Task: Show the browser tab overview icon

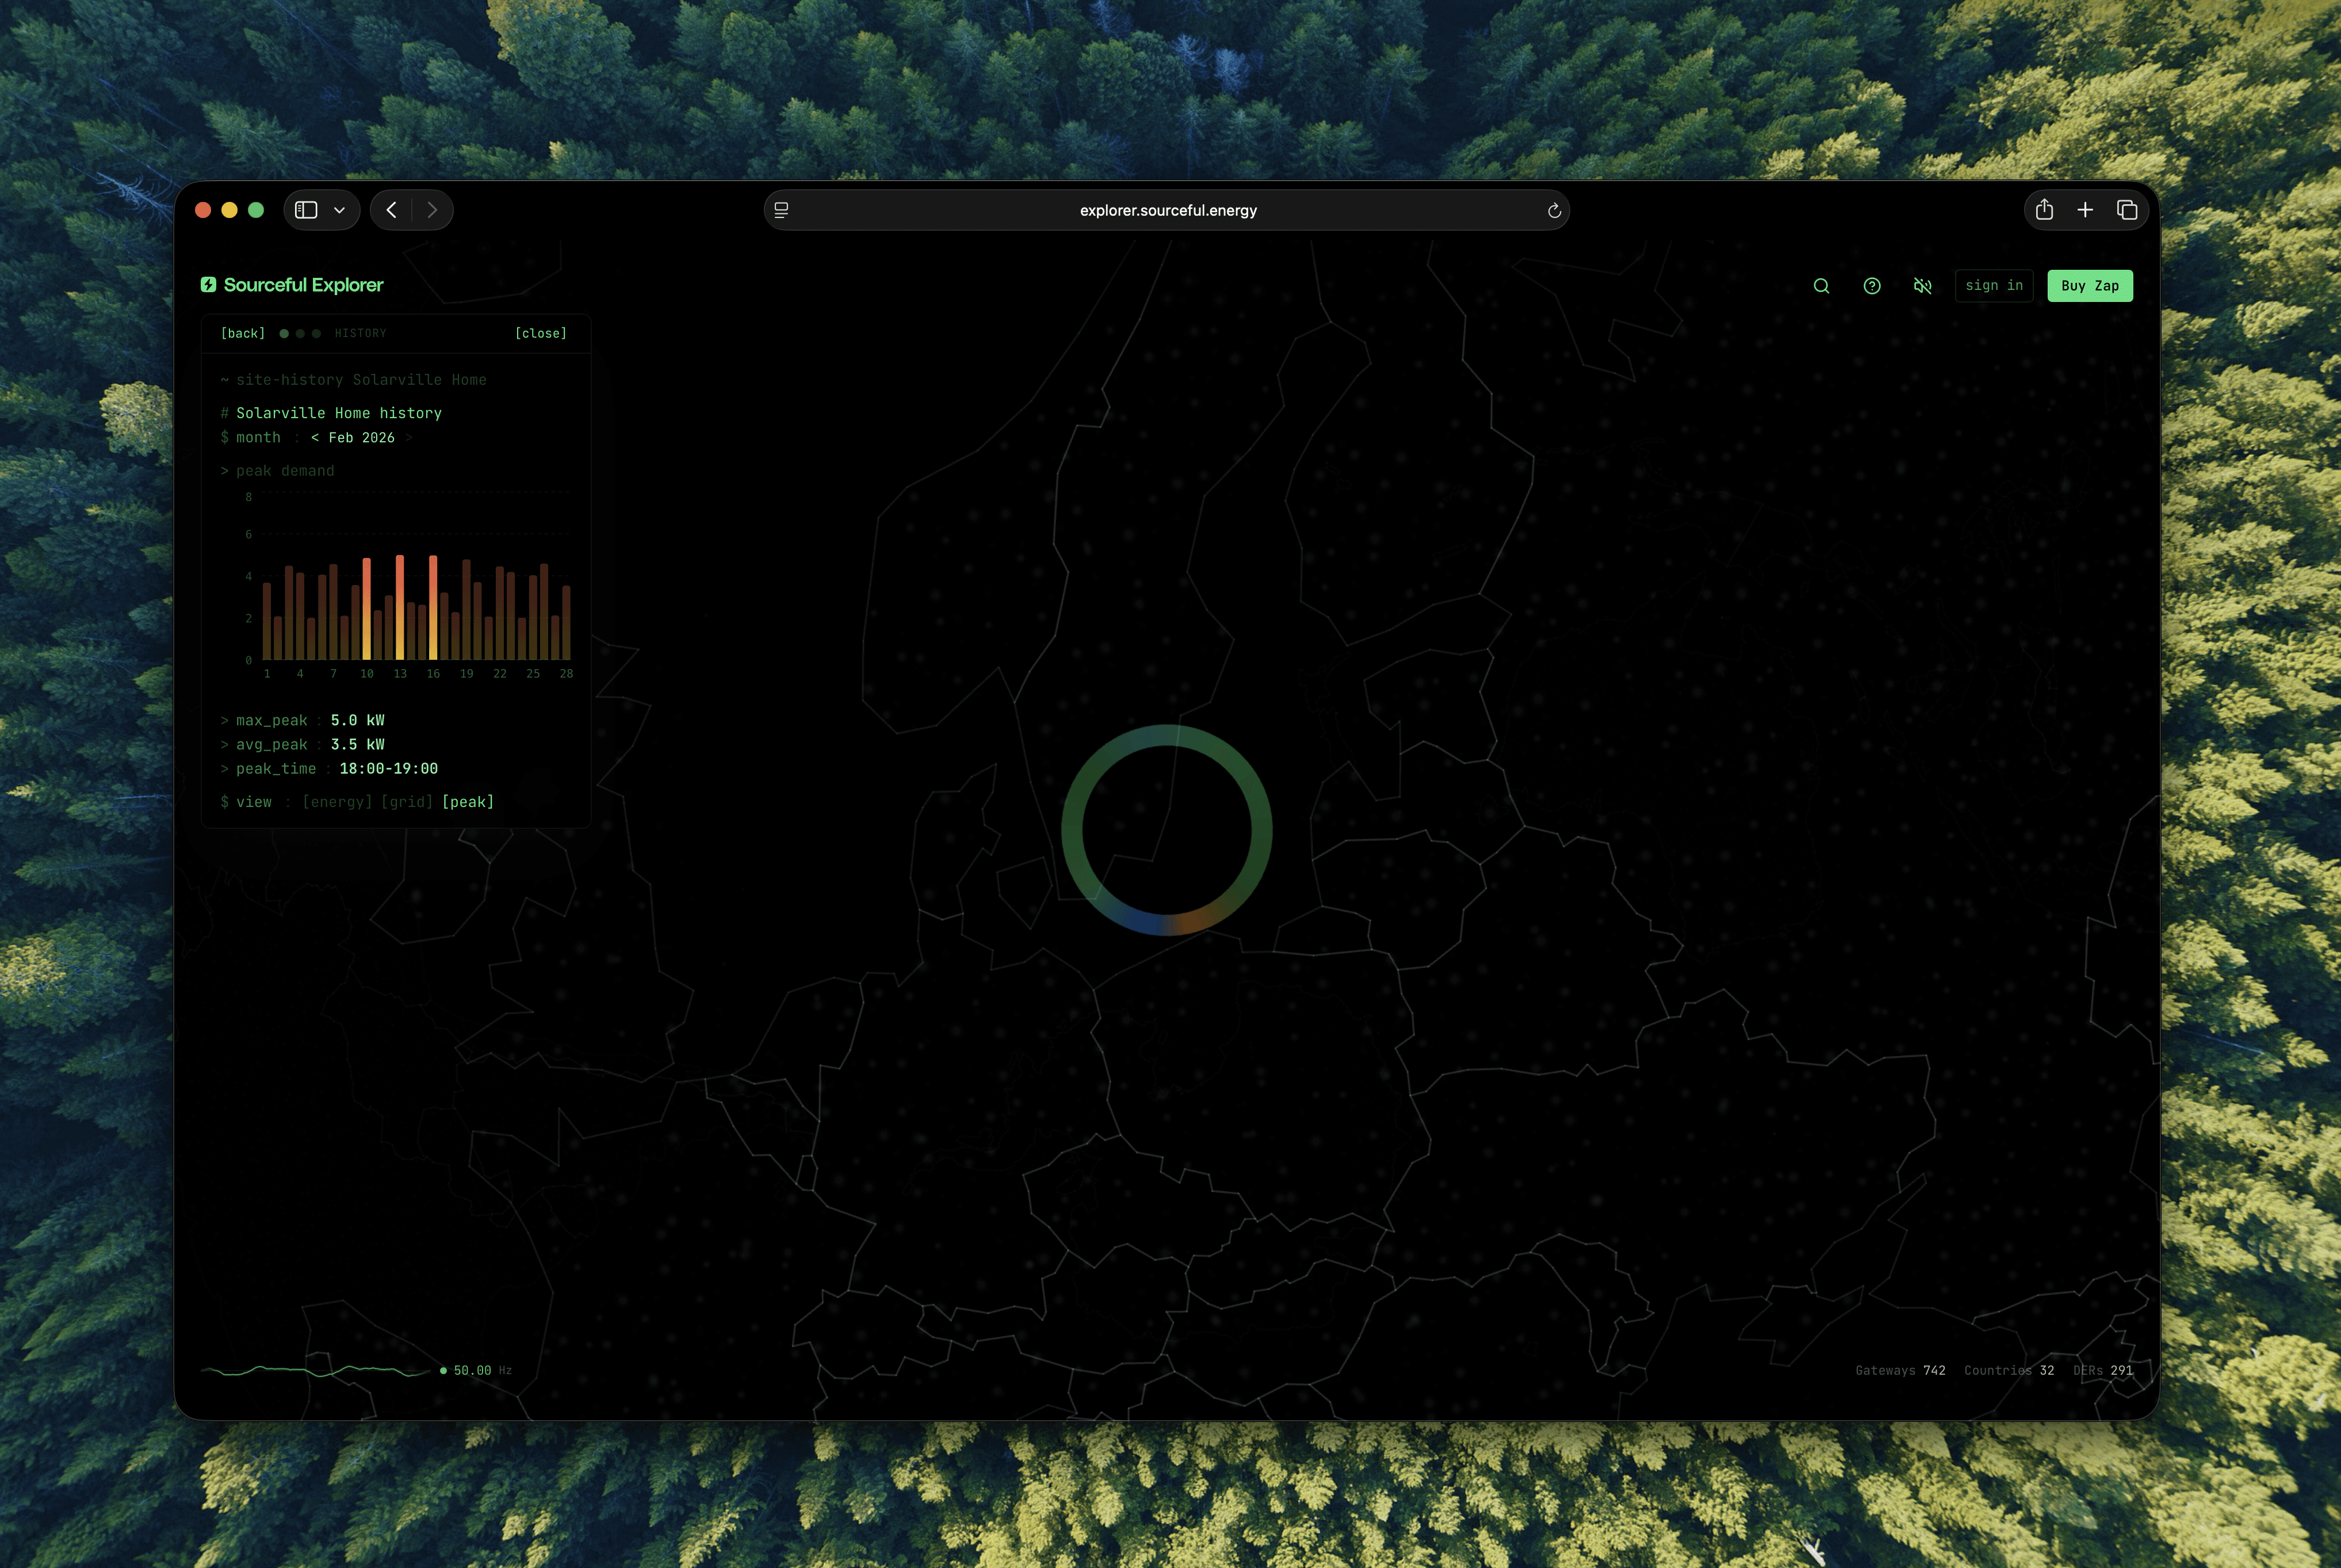Action: (x=2128, y=210)
